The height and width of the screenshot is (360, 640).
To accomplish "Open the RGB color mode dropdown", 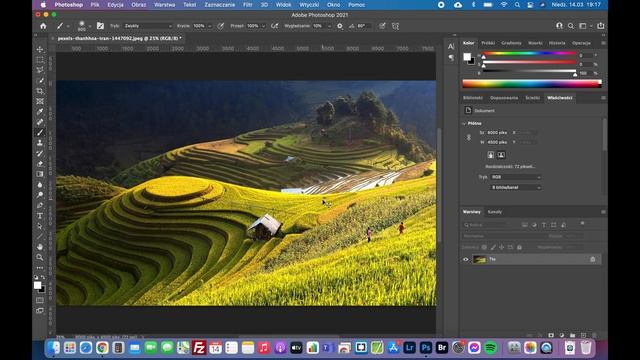I will point(516,177).
